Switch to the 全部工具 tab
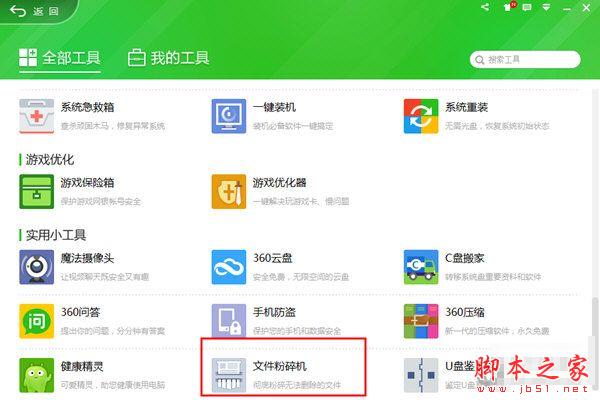Image resolution: width=600 pixels, height=400 pixels. click(x=60, y=58)
